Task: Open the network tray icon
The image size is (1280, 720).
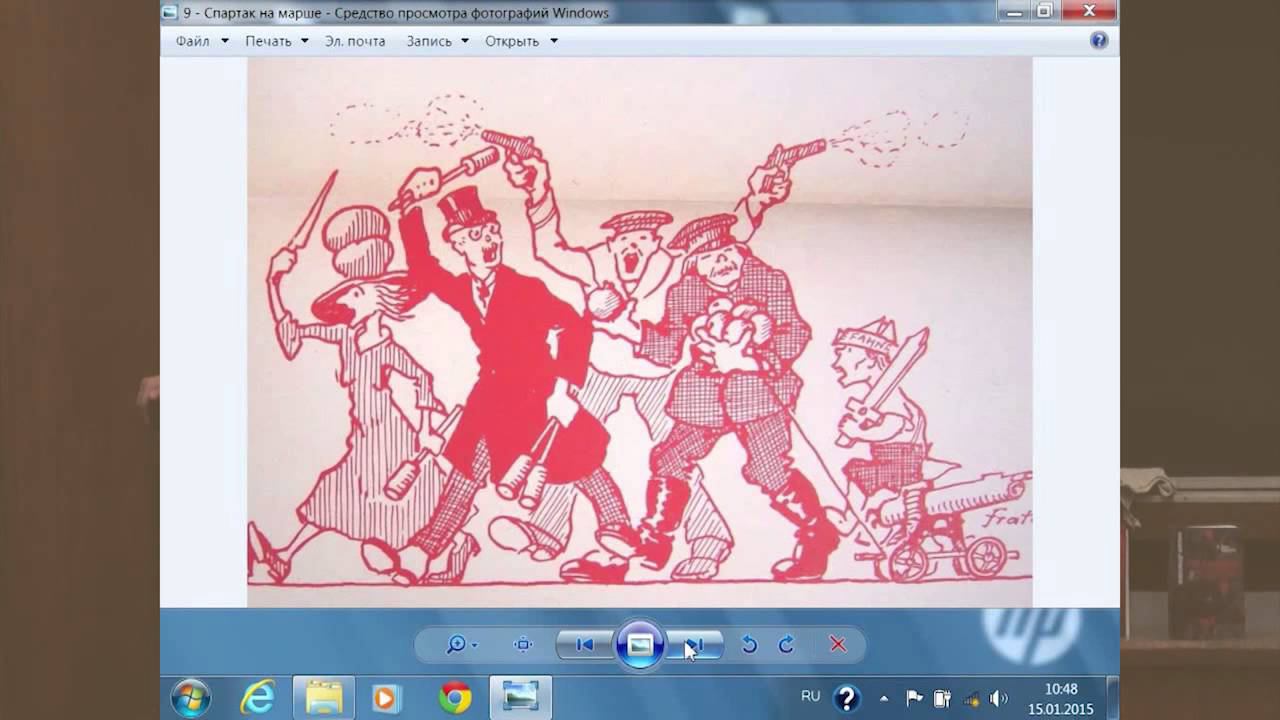Action: pyautogui.click(x=970, y=698)
